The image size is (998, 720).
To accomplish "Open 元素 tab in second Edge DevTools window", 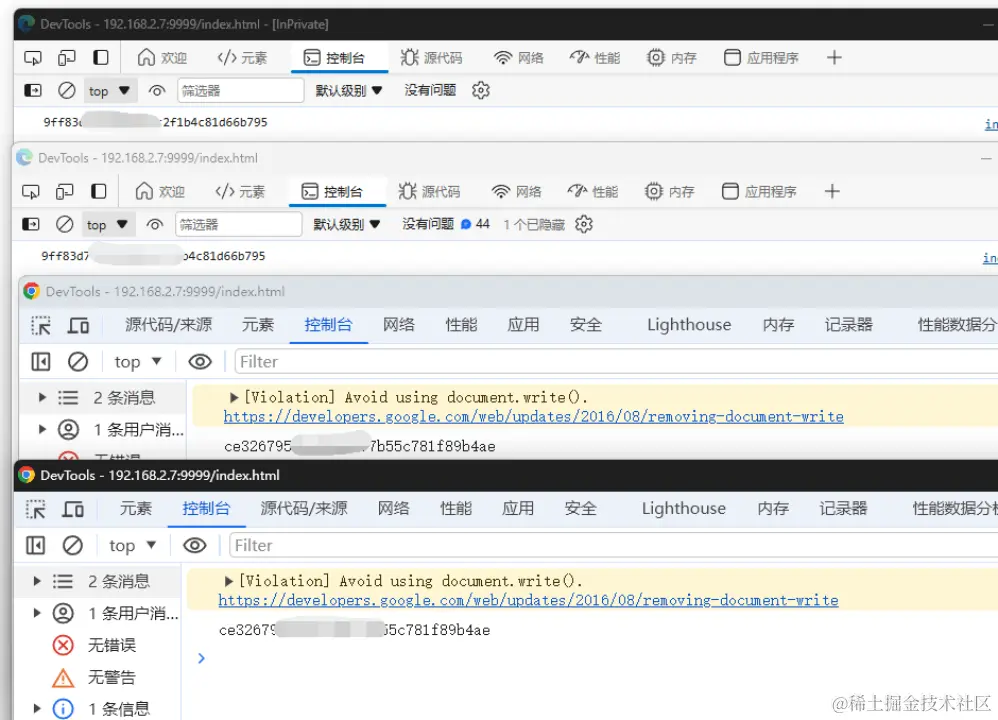I will pos(241,192).
